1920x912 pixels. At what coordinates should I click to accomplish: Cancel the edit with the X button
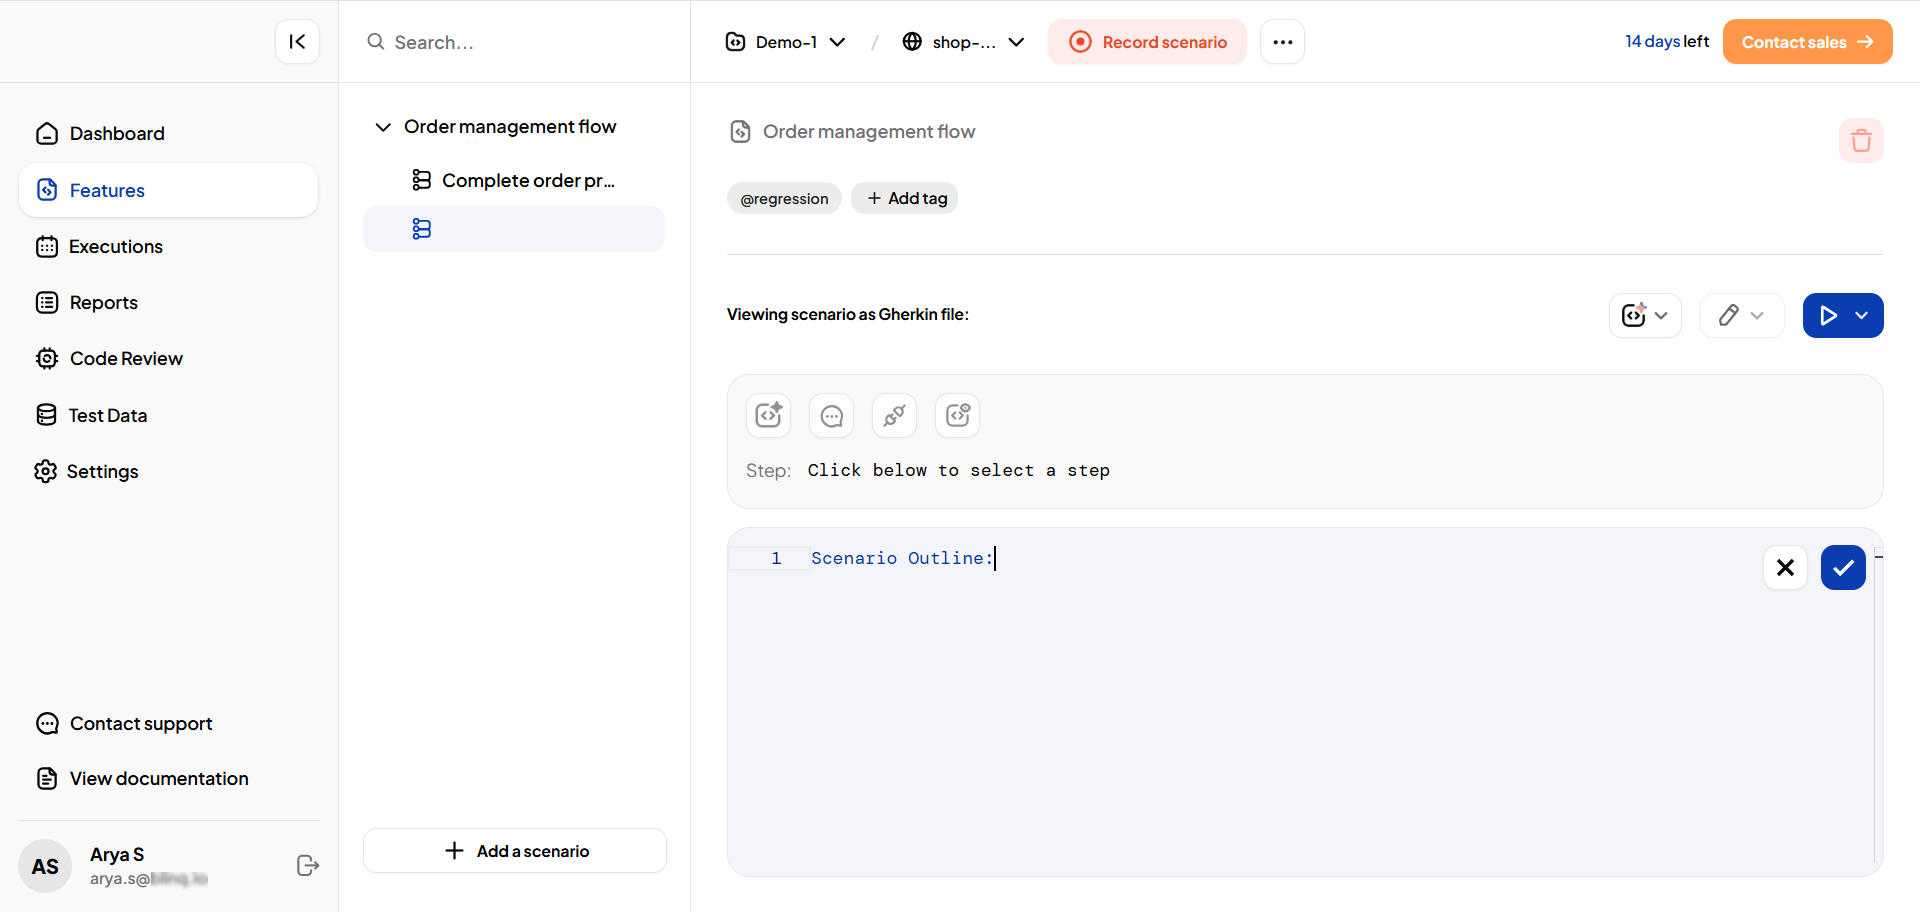(x=1785, y=568)
